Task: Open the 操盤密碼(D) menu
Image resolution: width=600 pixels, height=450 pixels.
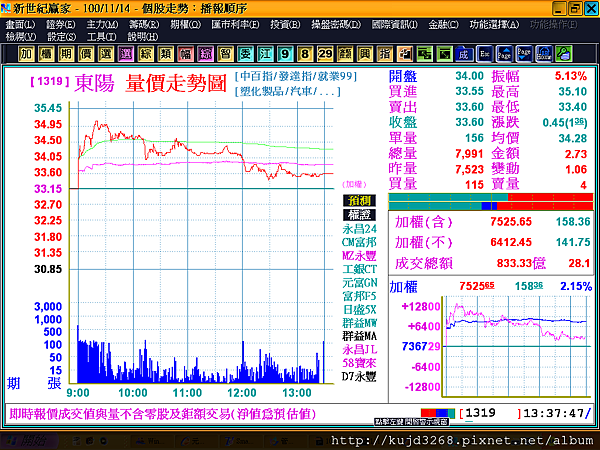Action: (336, 24)
